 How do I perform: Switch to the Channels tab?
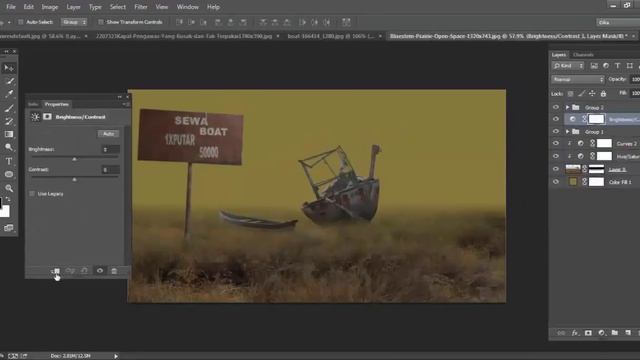(583, 55)
